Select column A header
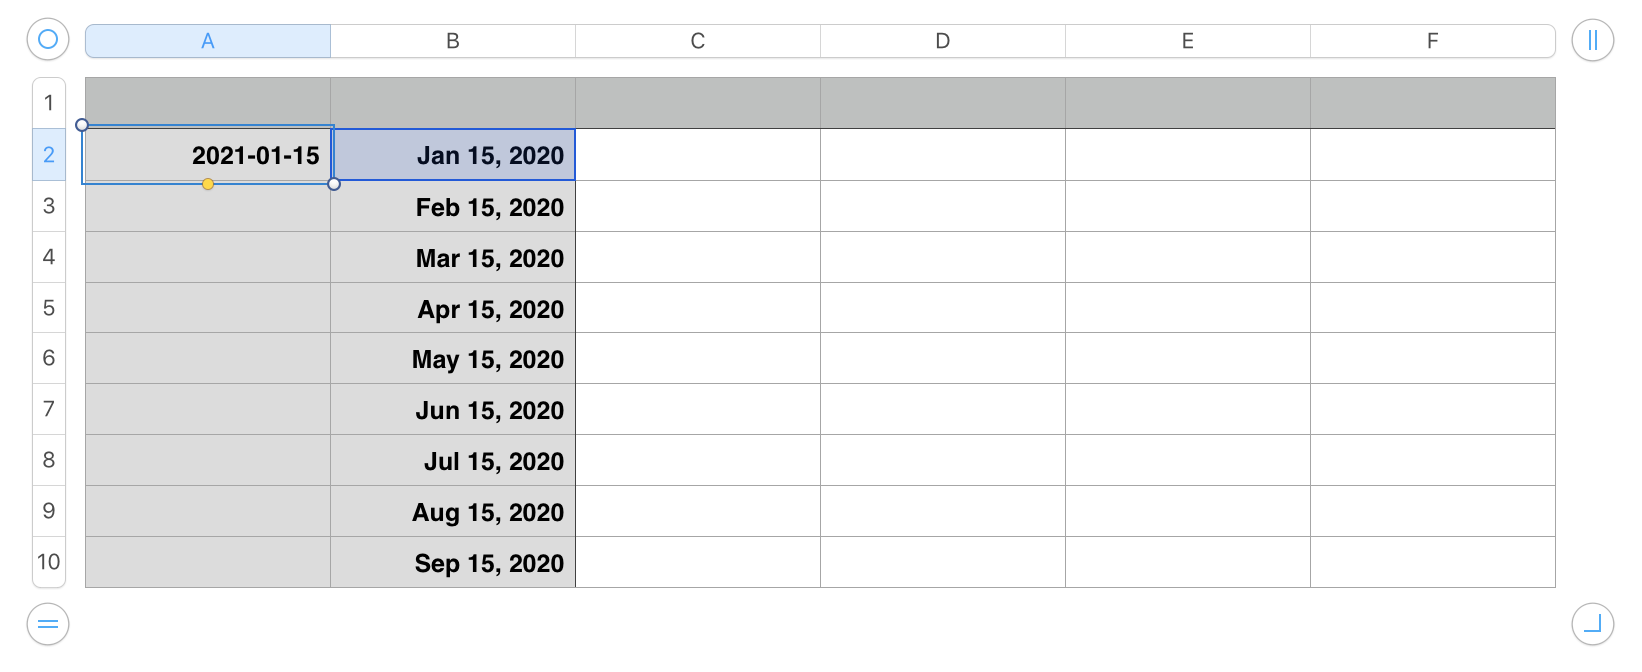This screenshot has height=672, width=1642. tap(208, 41)
